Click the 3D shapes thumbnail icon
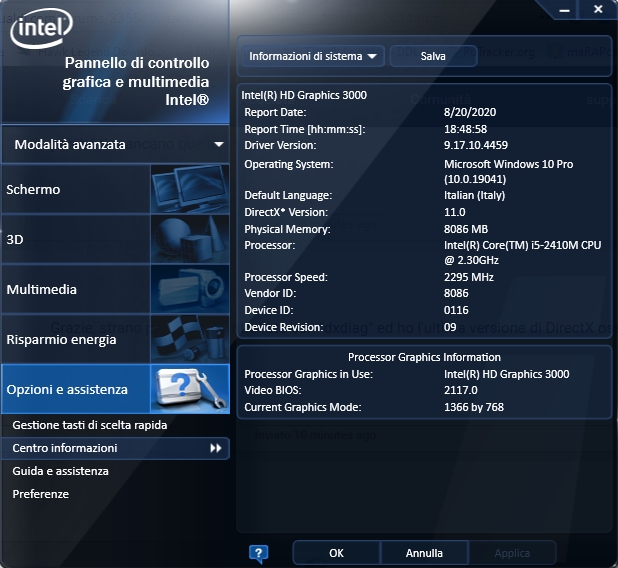 (x=190, y=239)
